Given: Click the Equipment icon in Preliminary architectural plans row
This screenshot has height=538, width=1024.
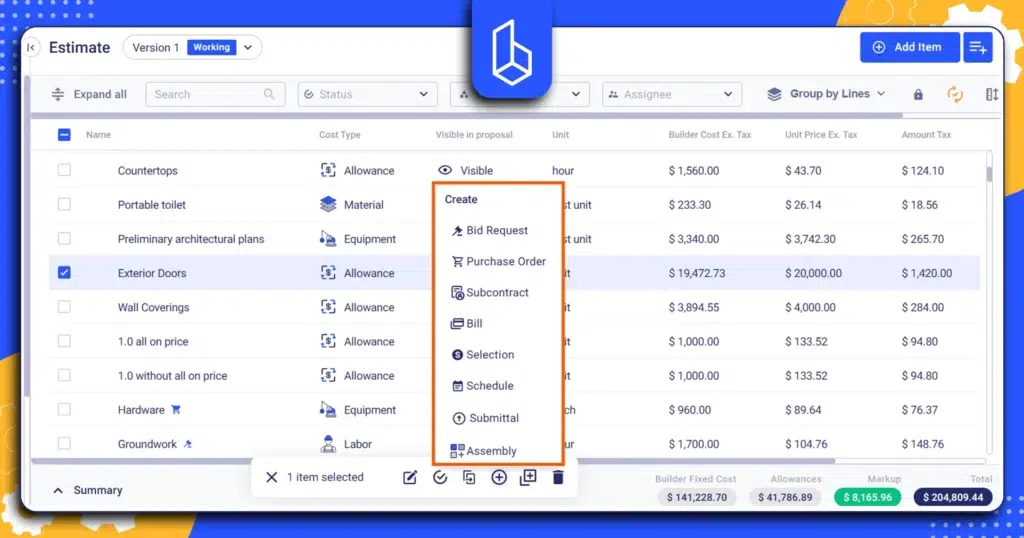Looking at the screenshot, I should 328,239.
